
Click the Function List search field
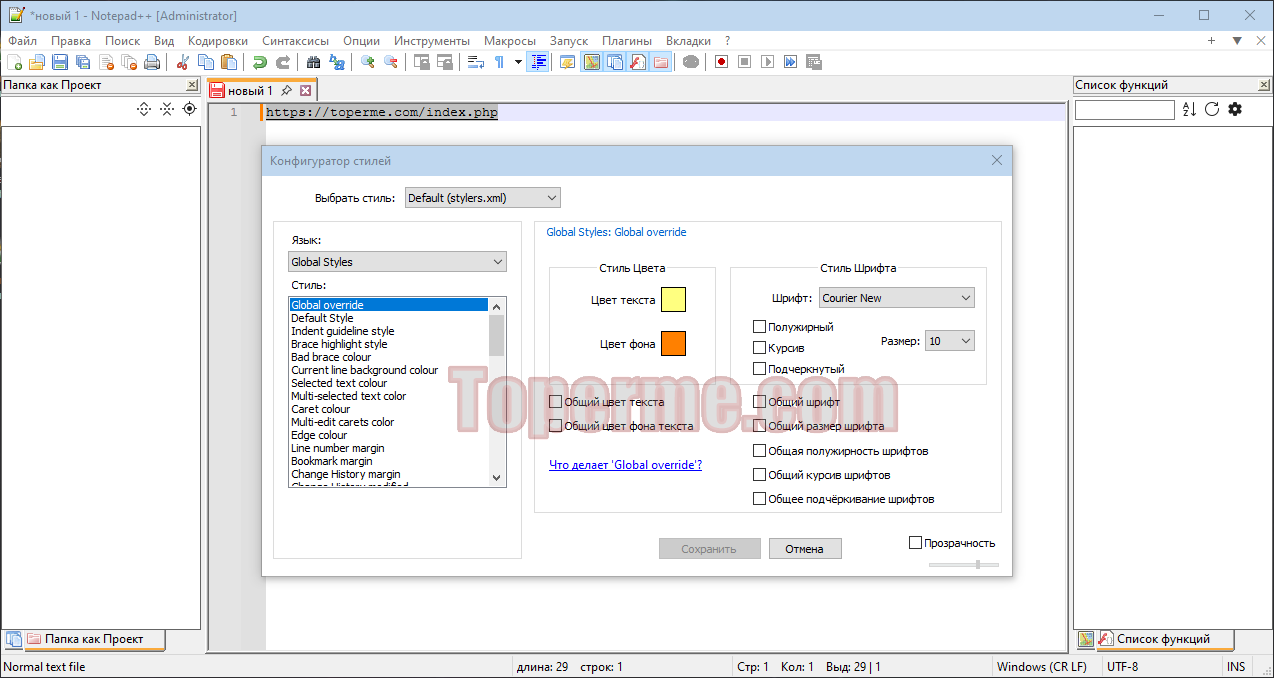1125,110
